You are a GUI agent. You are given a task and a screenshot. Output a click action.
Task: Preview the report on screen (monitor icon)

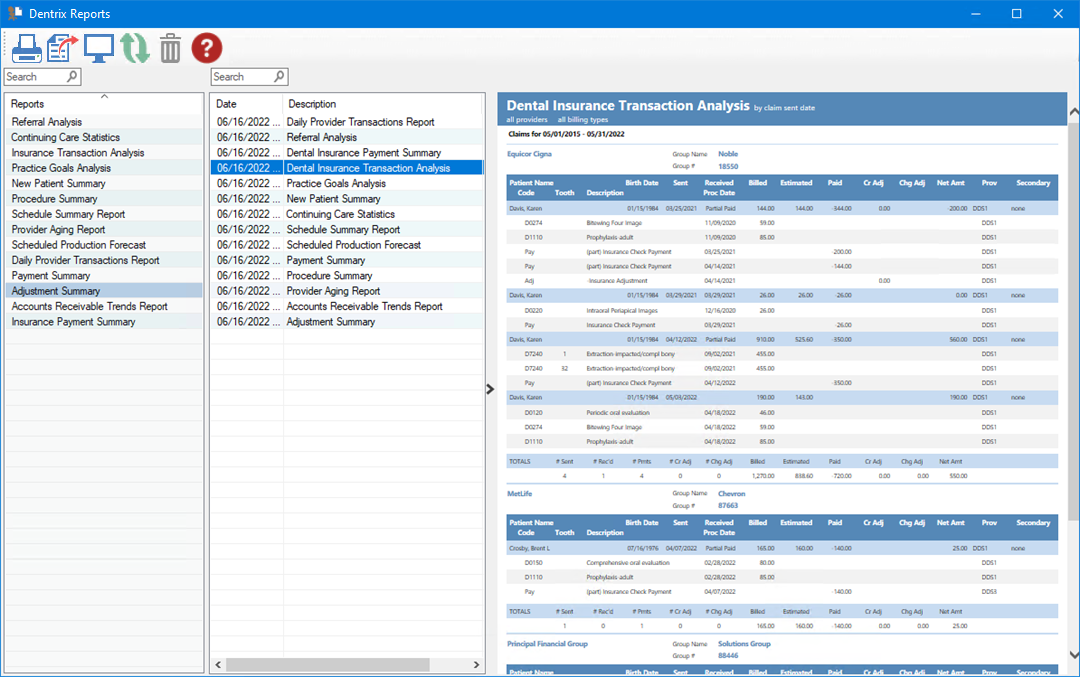pos(98,46)
